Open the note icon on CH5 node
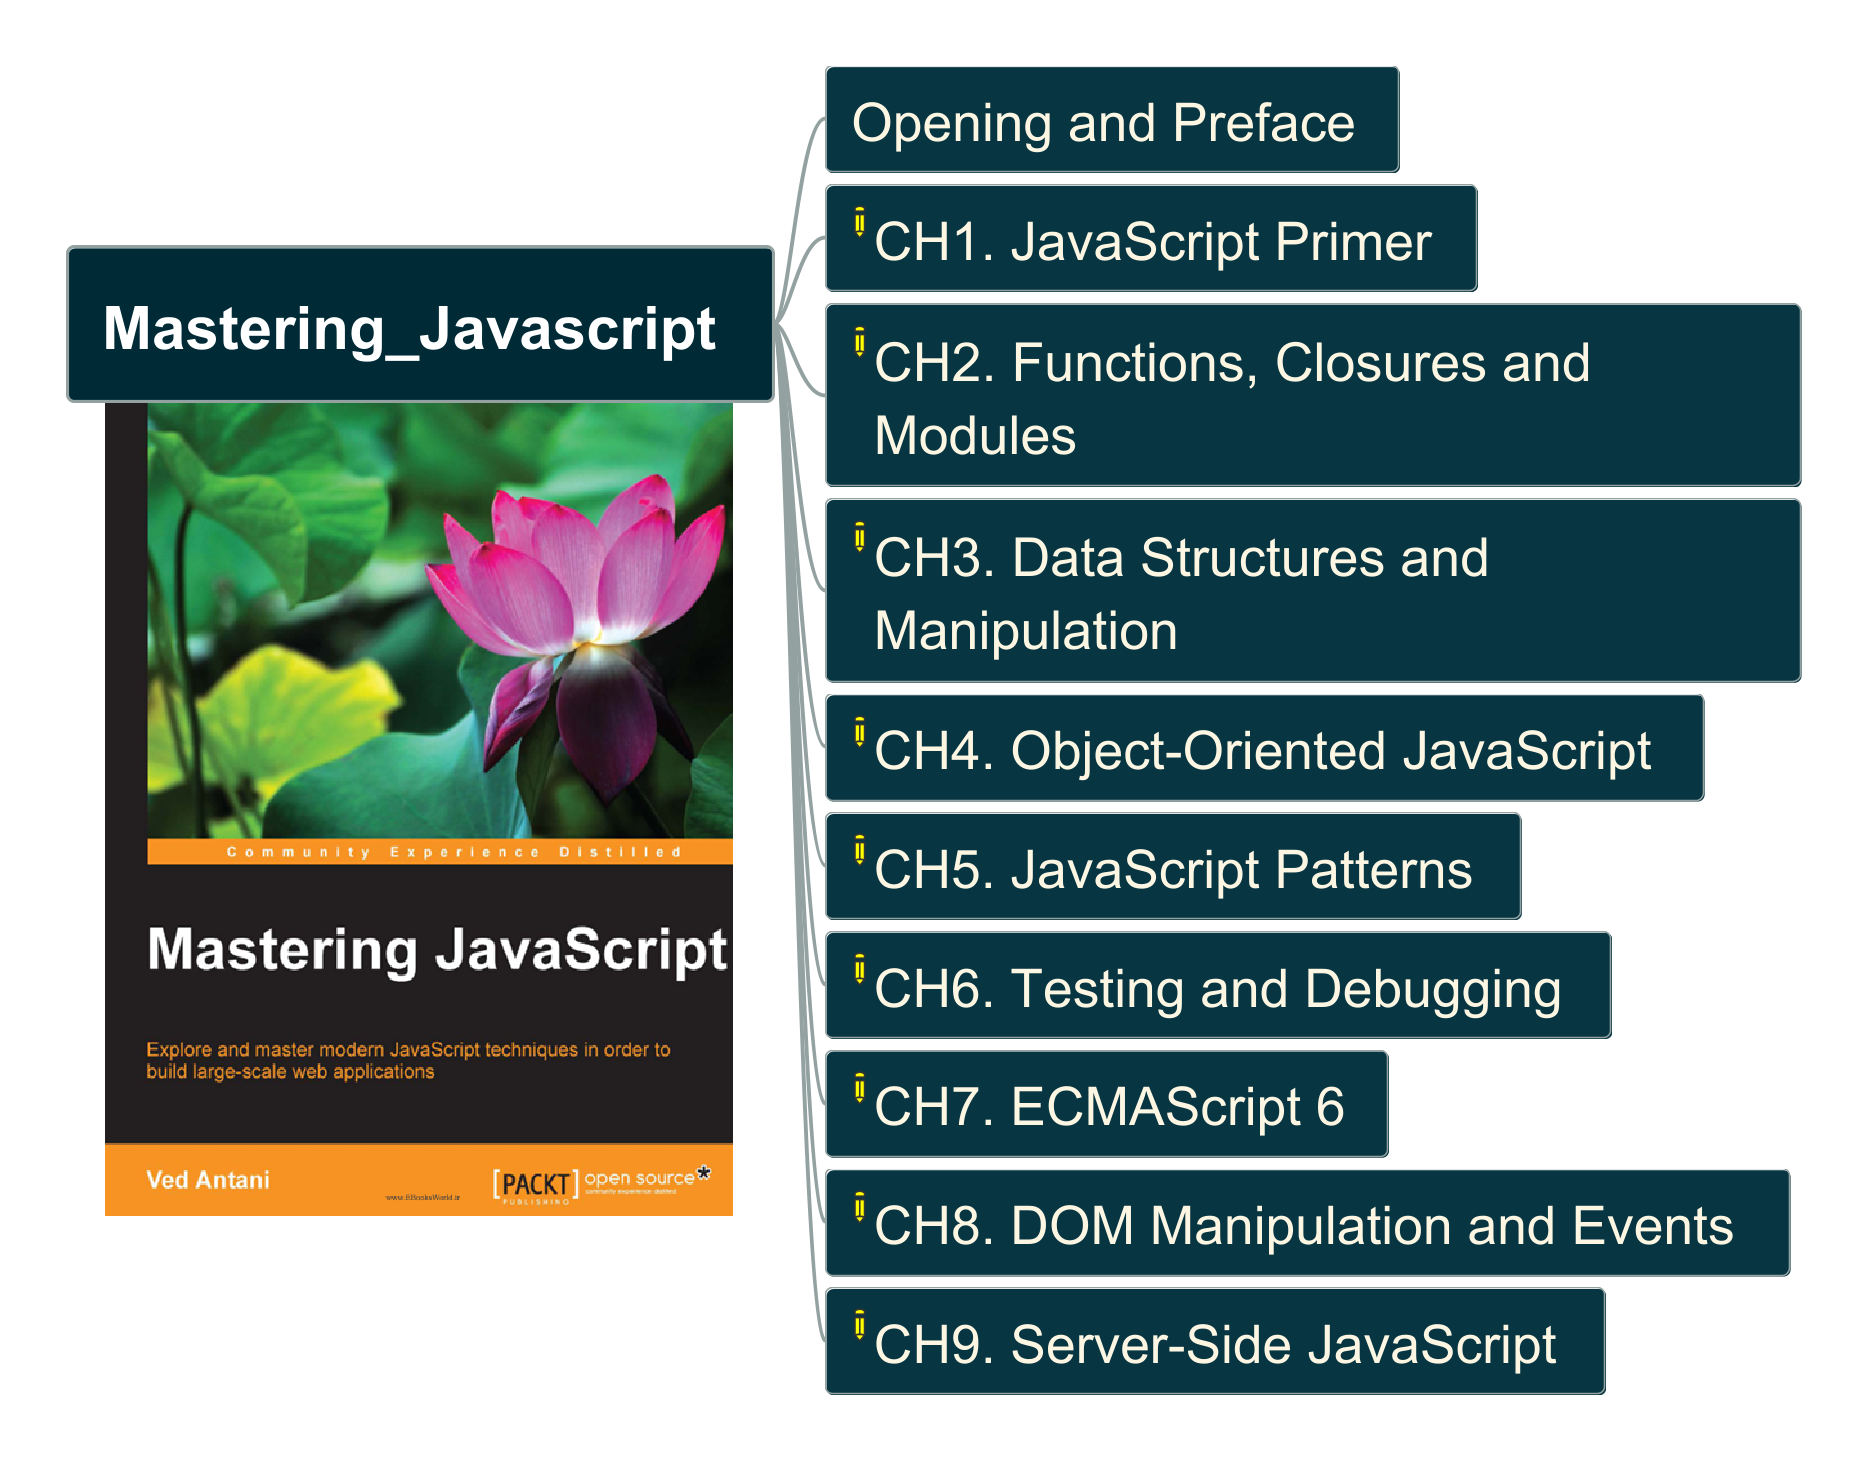This screenshot has height=1461, width=1868. pos(859,850)
